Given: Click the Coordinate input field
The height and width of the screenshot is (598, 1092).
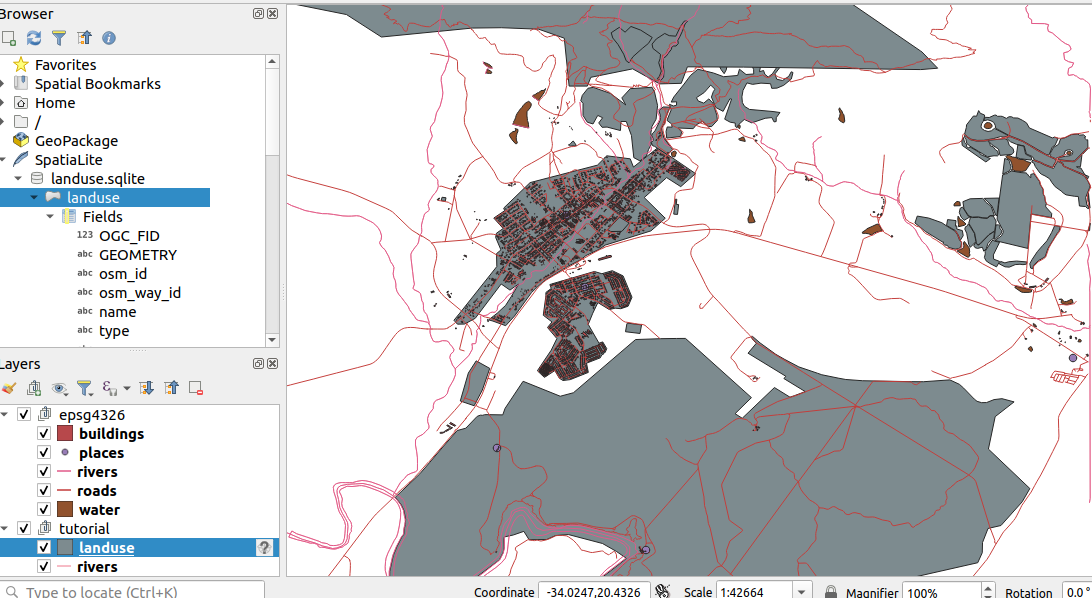Looking at the screenshot, I should [x=594, y=592].
